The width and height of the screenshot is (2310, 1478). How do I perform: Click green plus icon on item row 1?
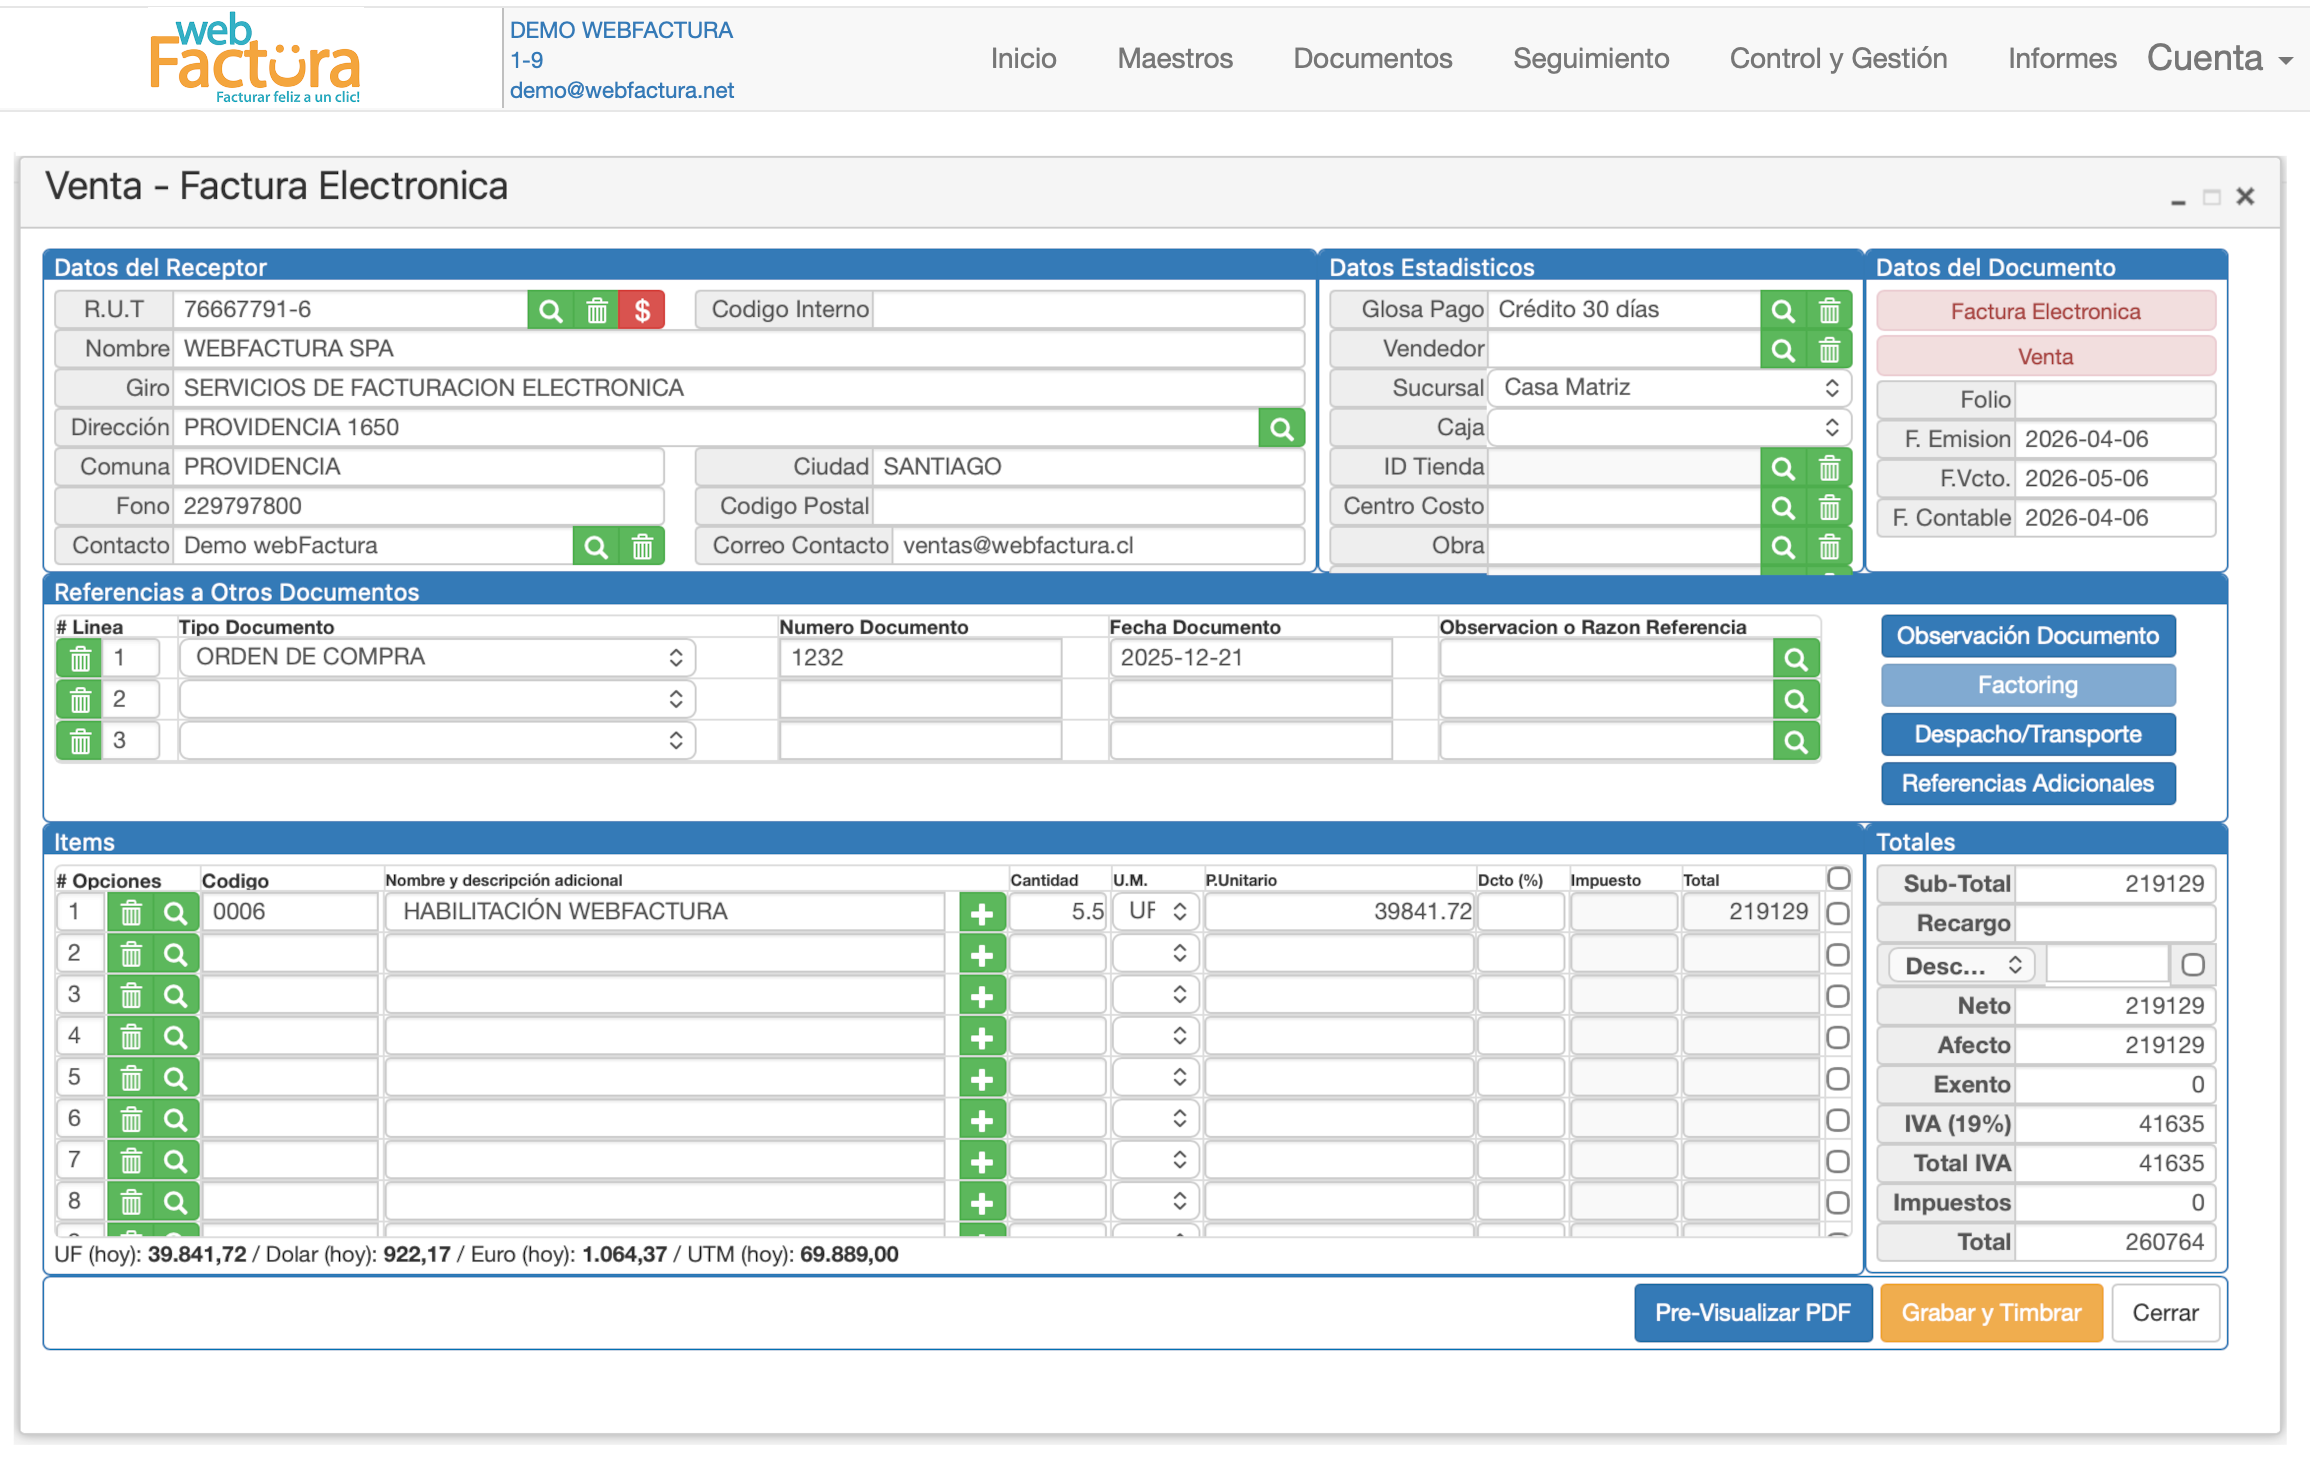click(x=982, y=913)
